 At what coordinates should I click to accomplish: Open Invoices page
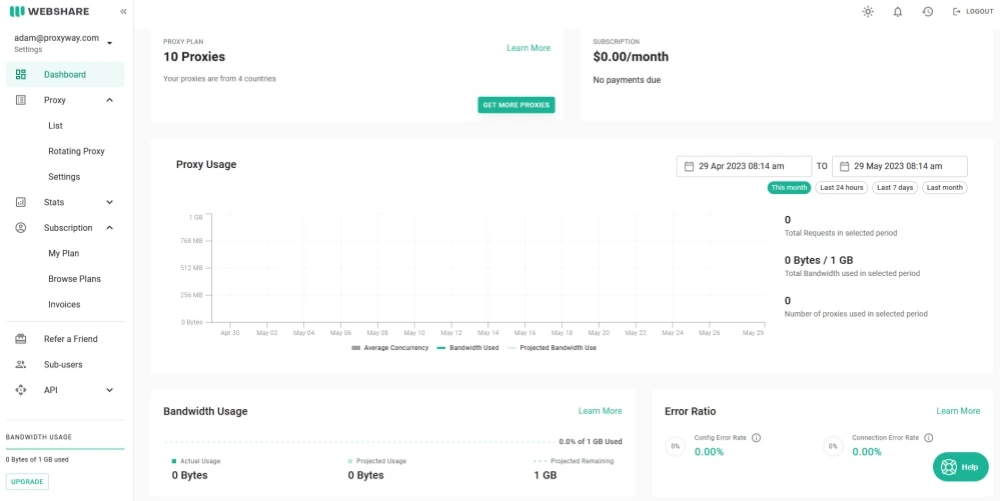tap(64, 304)
